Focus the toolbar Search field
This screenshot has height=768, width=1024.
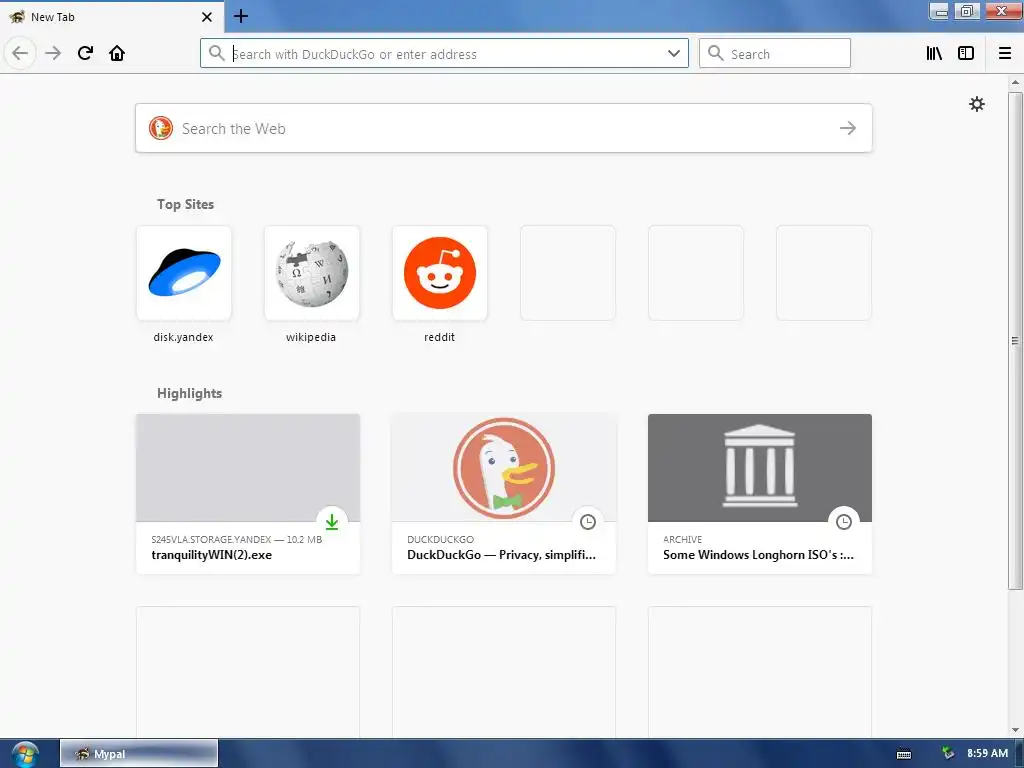pyautogui.click(x=775, y=54)
